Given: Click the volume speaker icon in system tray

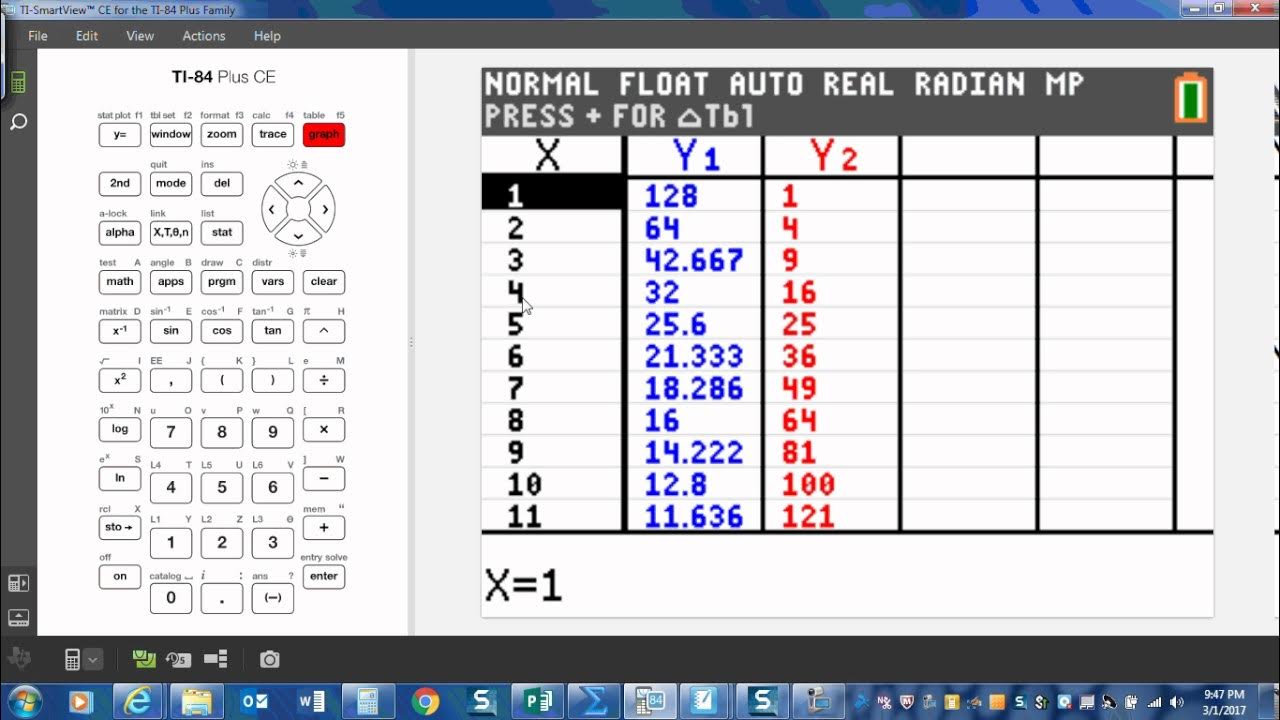Looking at the screenshot, I should (x=1177, y=702).
